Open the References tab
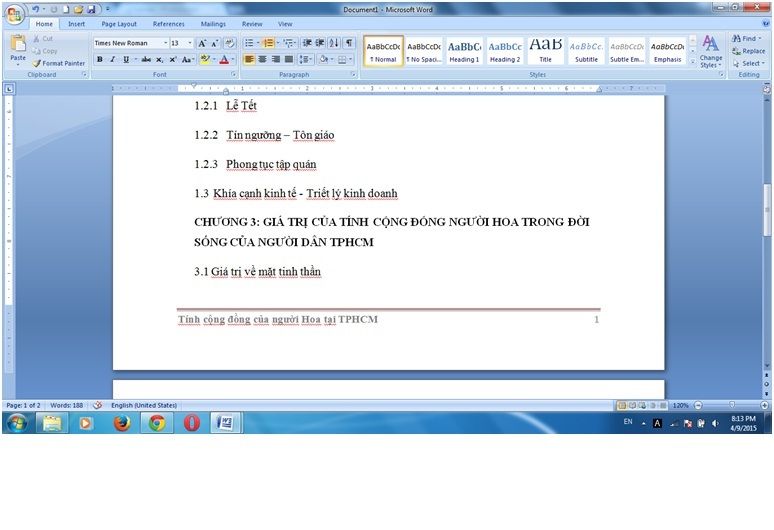Image resolution: width=774 pixels, height=530 pixels. [x=168, y=23]
